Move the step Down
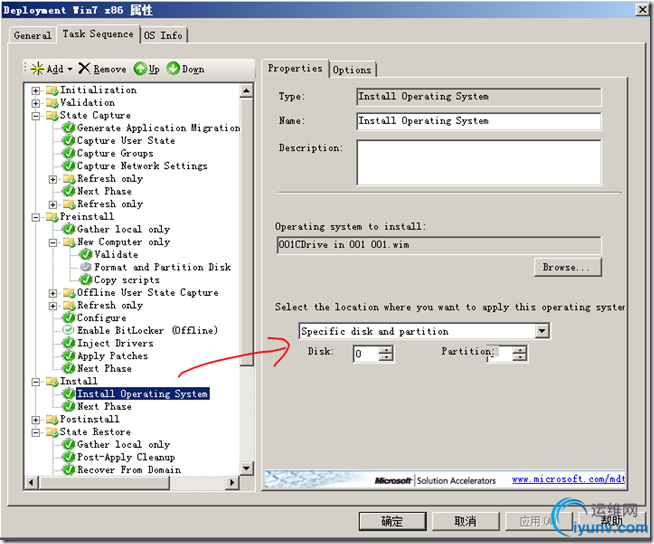The image size is (654, 544). (185, 68)
